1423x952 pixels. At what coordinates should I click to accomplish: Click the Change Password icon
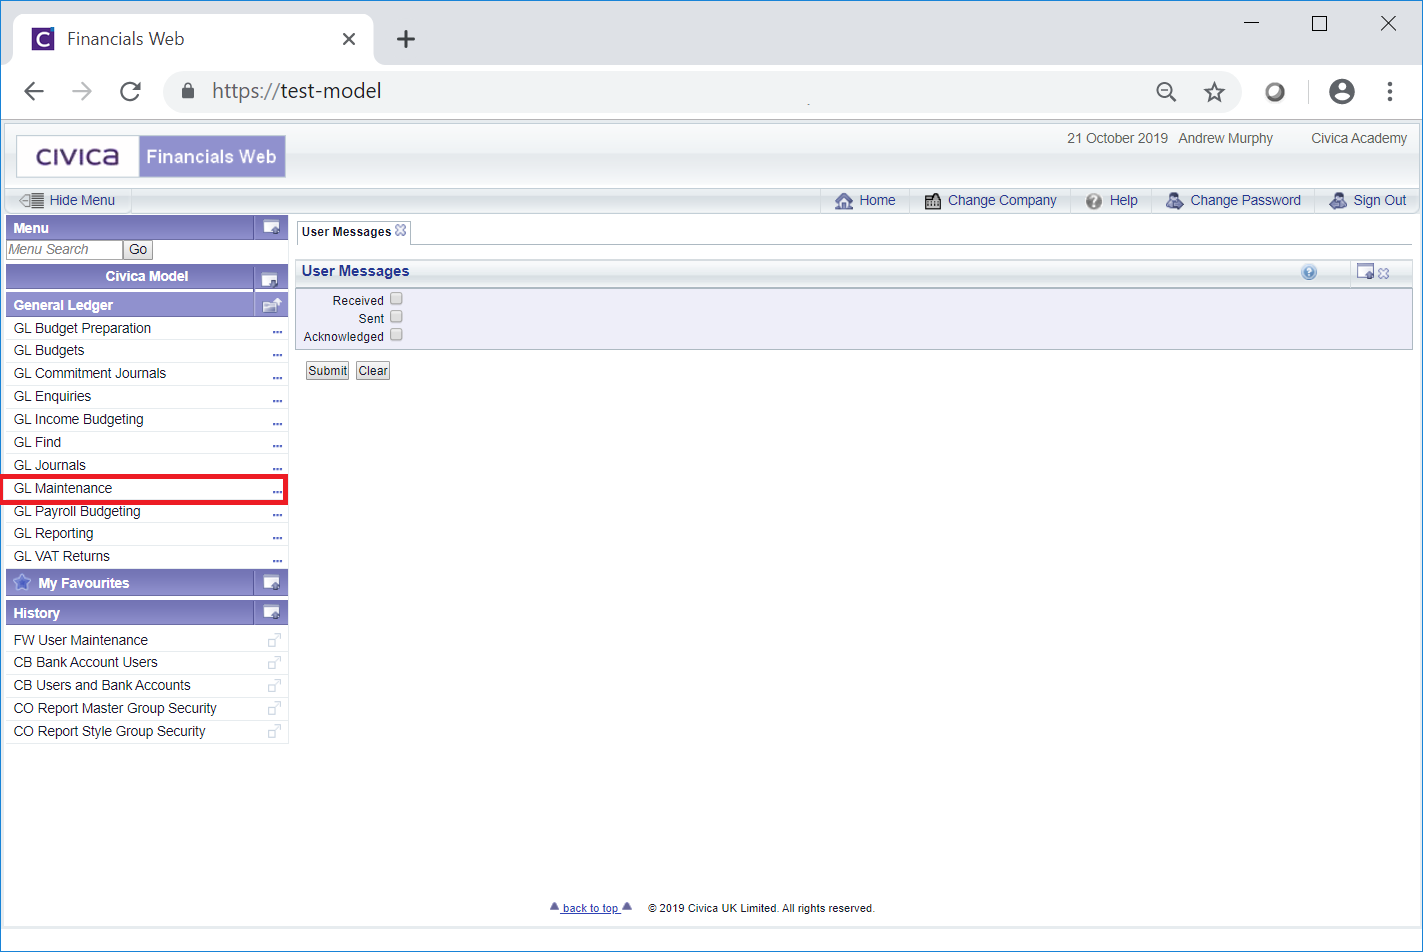(x=1175, y=200)
